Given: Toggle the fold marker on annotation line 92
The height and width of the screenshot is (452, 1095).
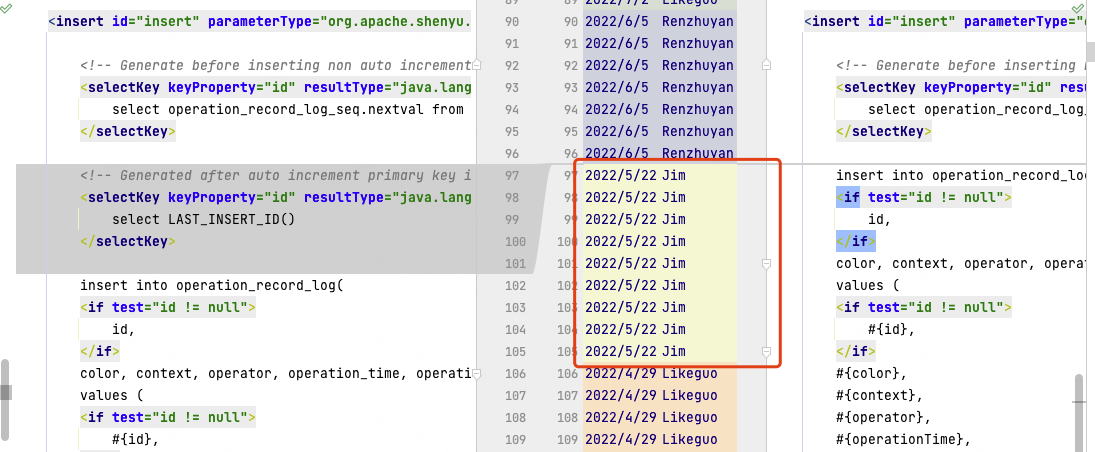Looking at the screenshot, I should [x=766, y=65].
